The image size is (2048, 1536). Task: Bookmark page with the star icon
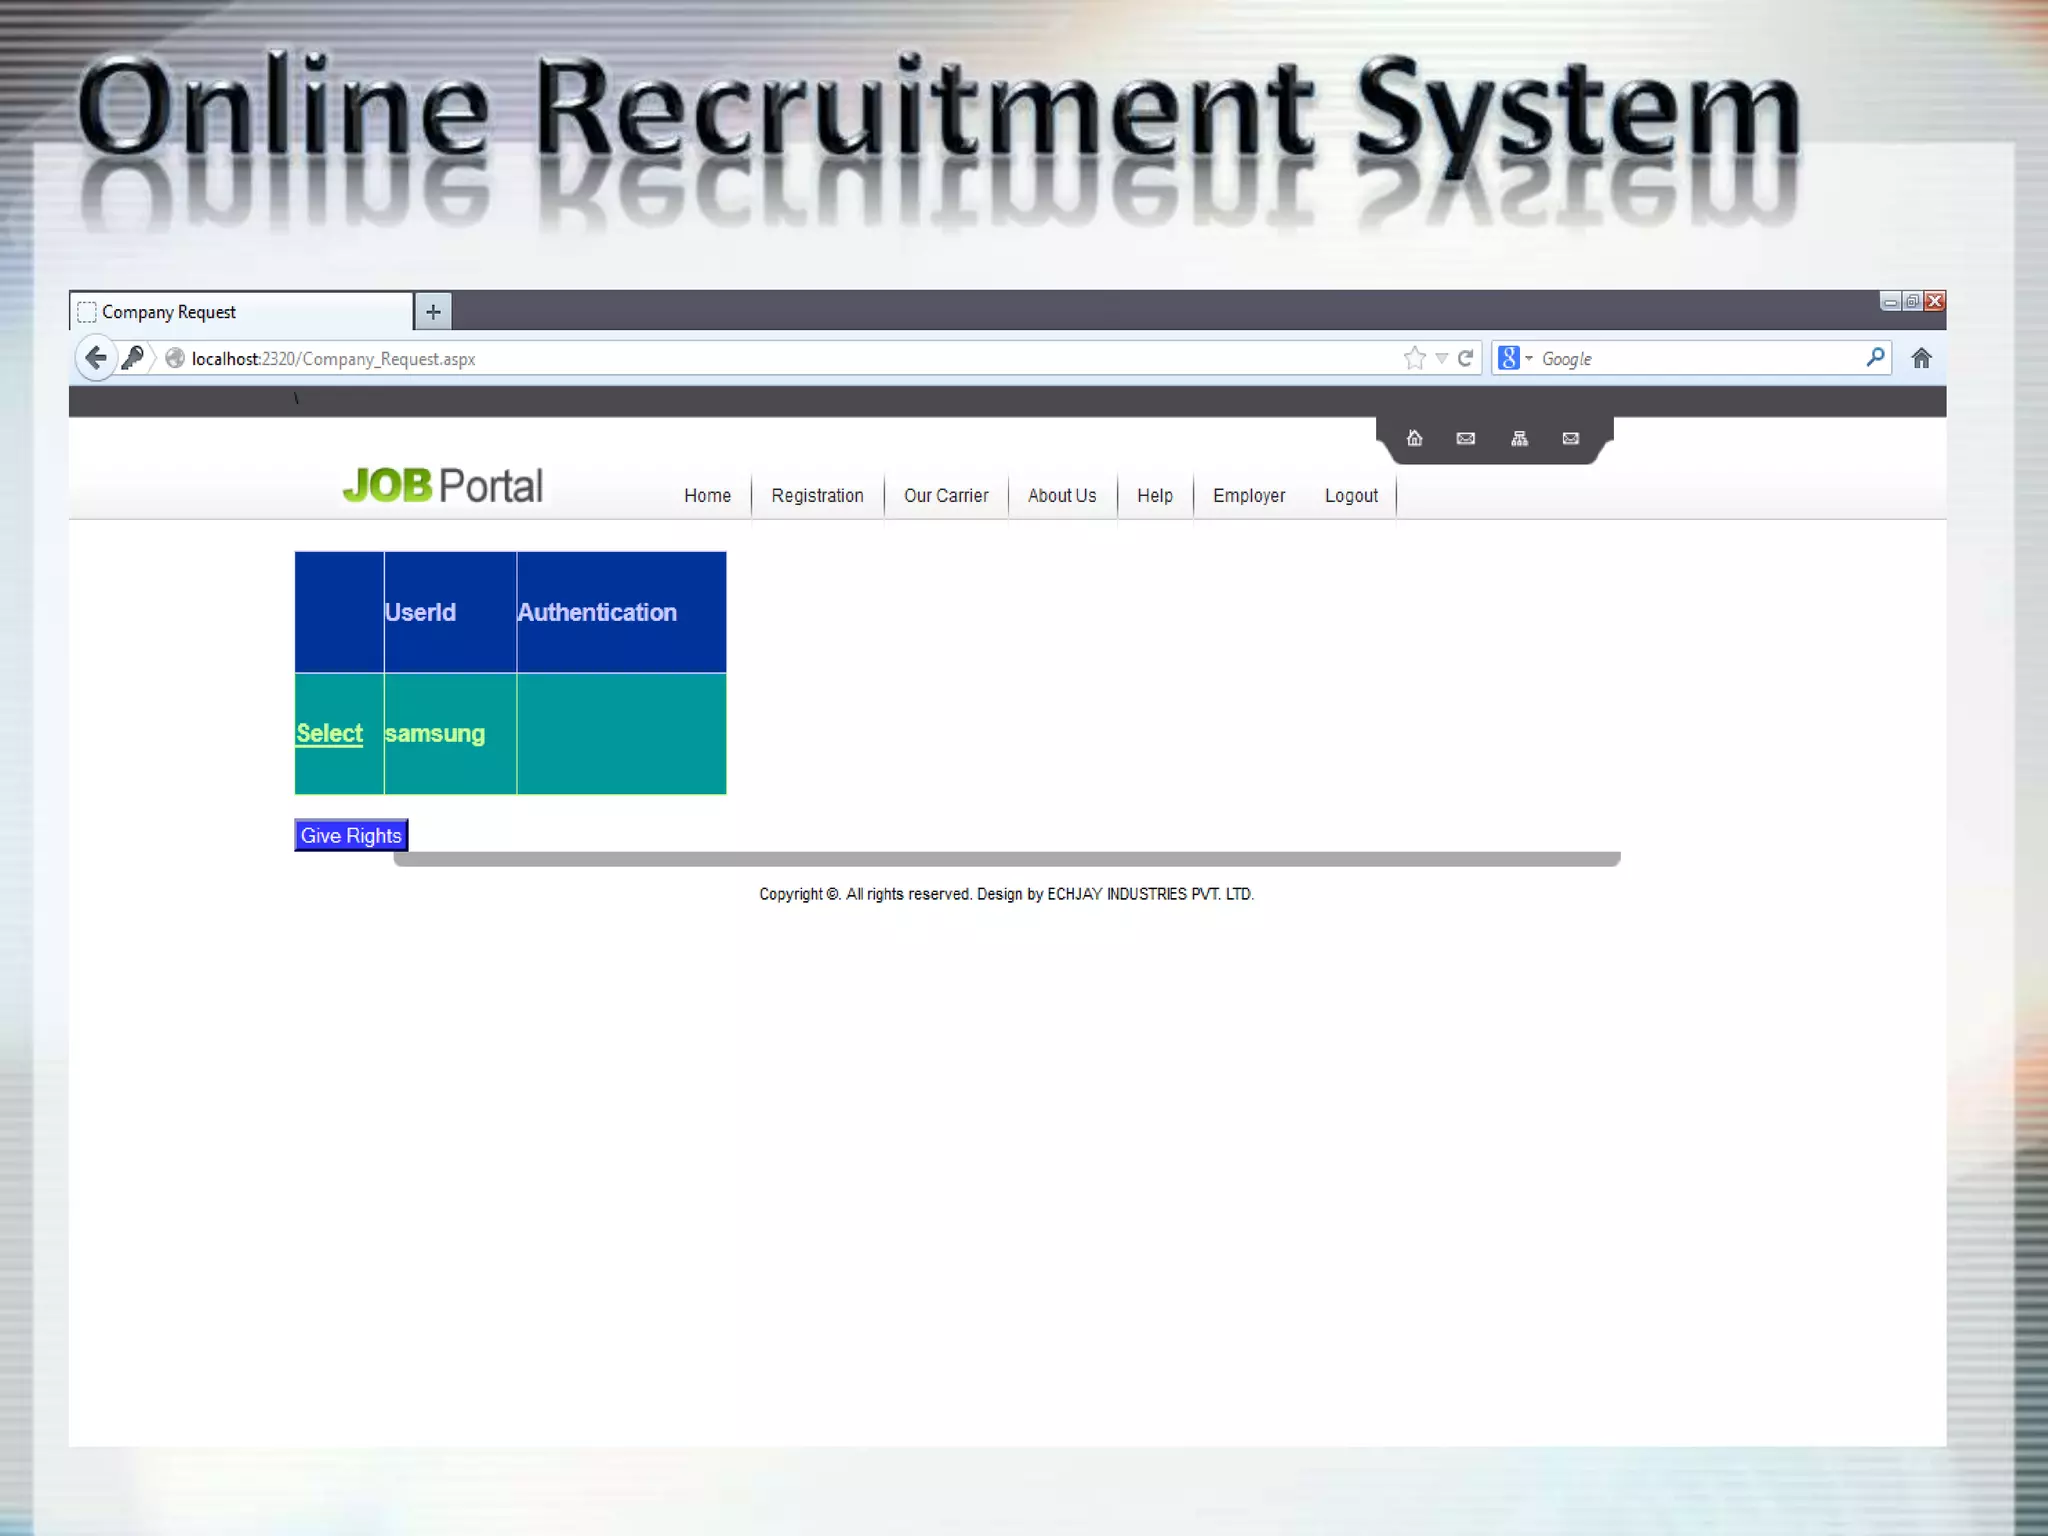pos(1414,358)
